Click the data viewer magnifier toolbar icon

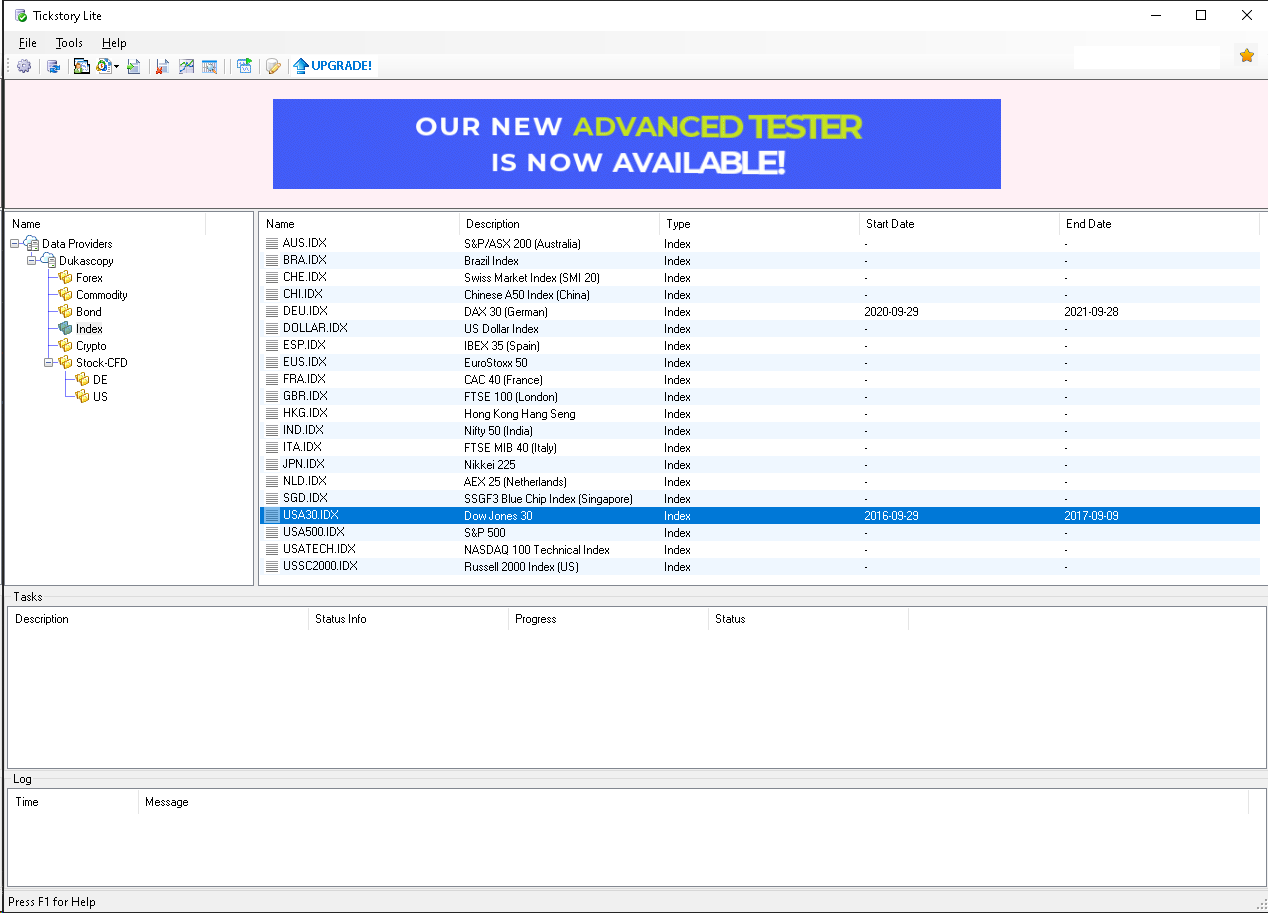(x=210, y=66)
